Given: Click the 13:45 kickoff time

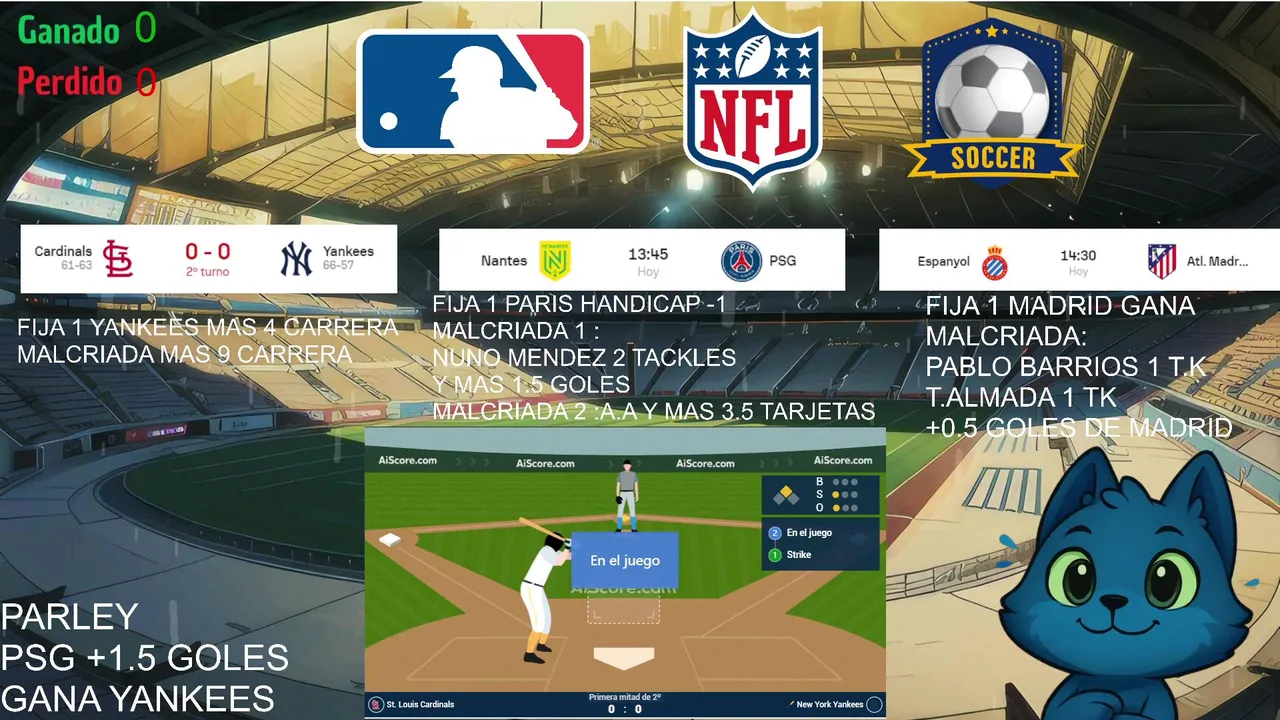Looking at the screenshot, I should [x=648, y=254].
